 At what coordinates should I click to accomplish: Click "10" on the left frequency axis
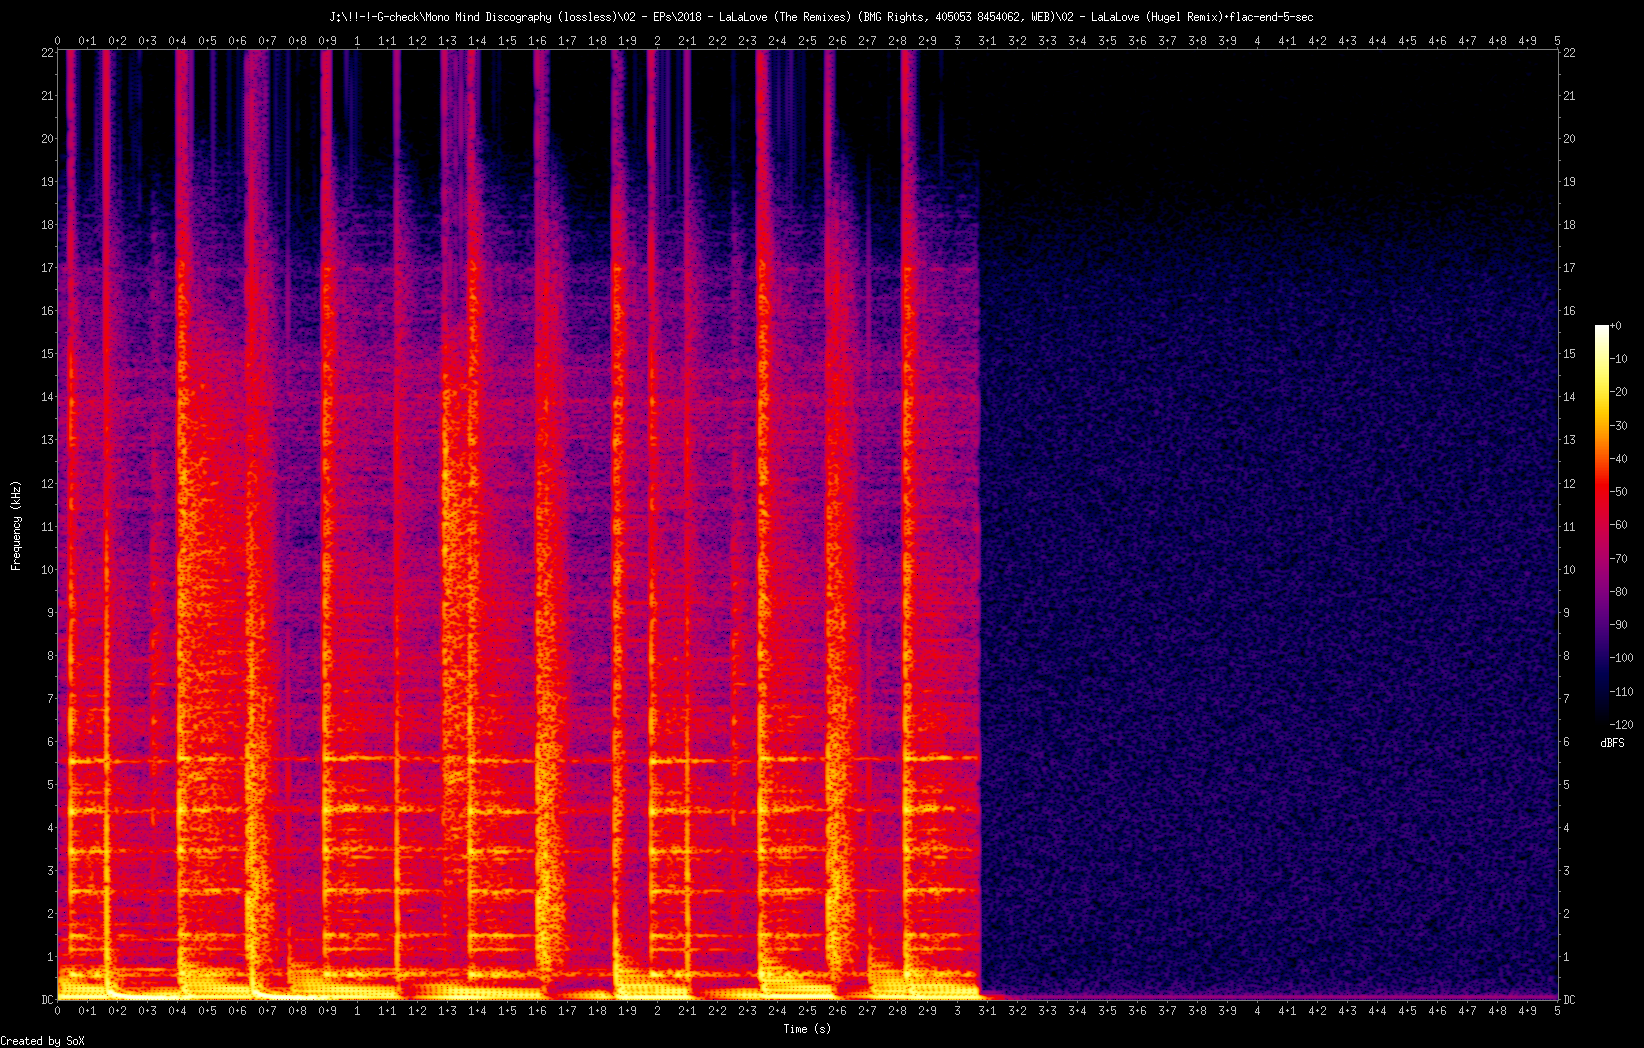coord(47,570)
